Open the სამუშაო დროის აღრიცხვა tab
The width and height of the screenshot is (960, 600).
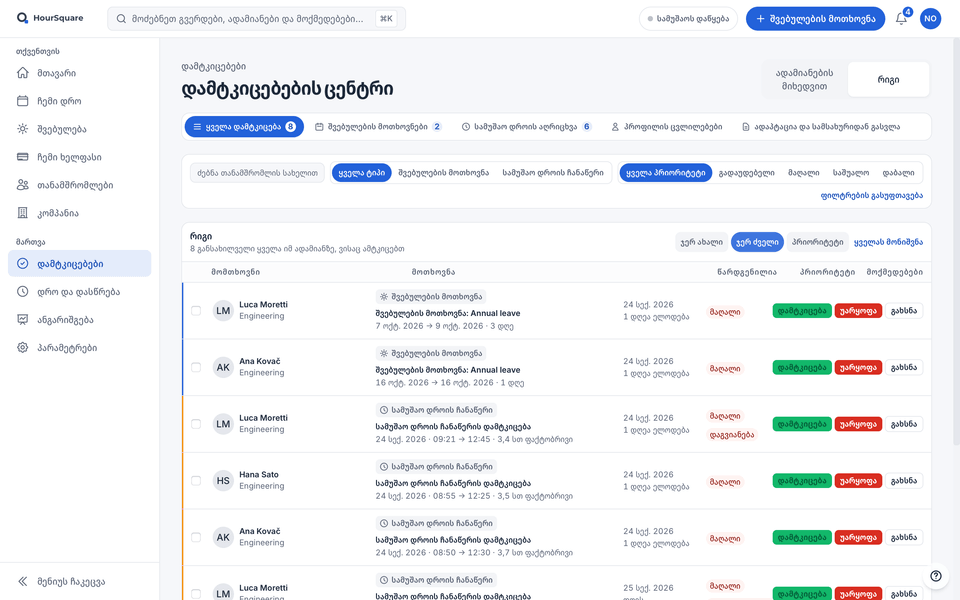(x=526, y=127)
